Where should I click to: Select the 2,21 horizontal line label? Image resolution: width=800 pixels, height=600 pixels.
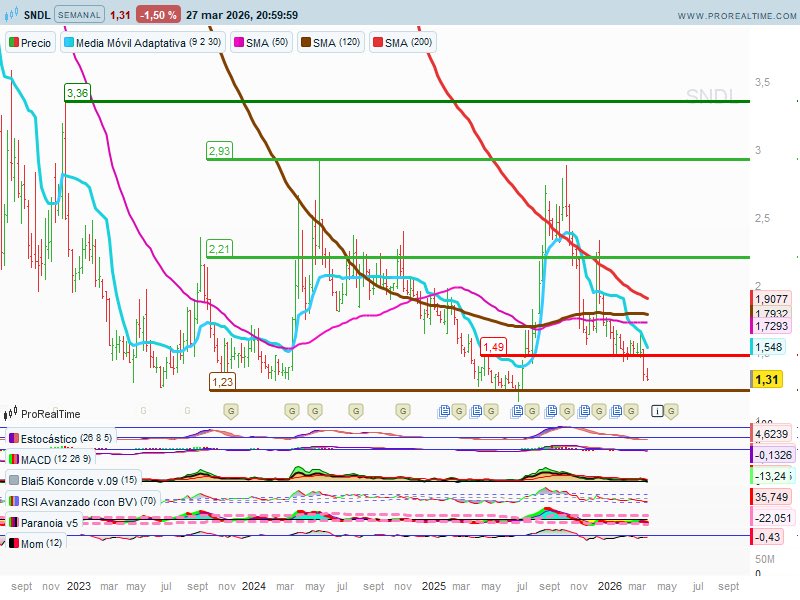pos(219,248)
